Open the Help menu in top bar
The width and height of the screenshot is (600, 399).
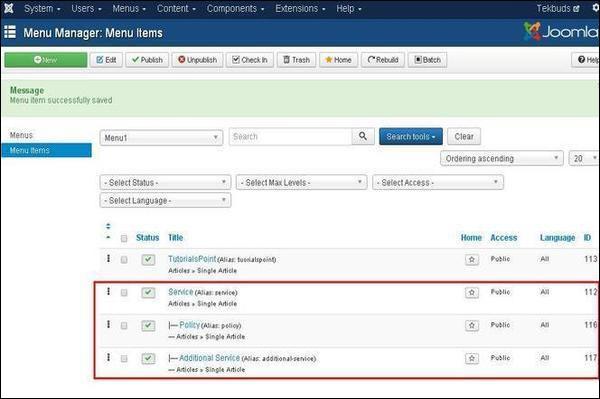[349, 8]
